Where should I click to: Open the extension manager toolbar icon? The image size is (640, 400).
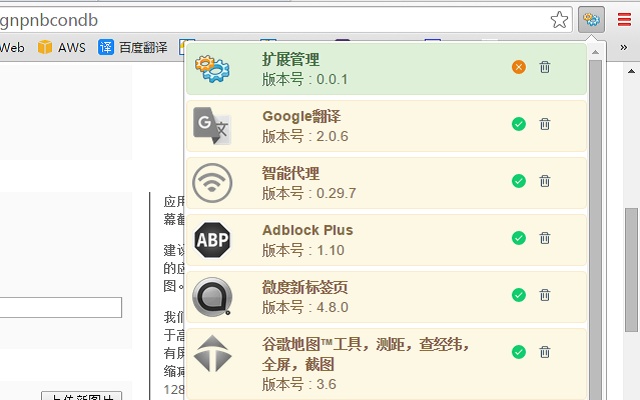(591, 20)
